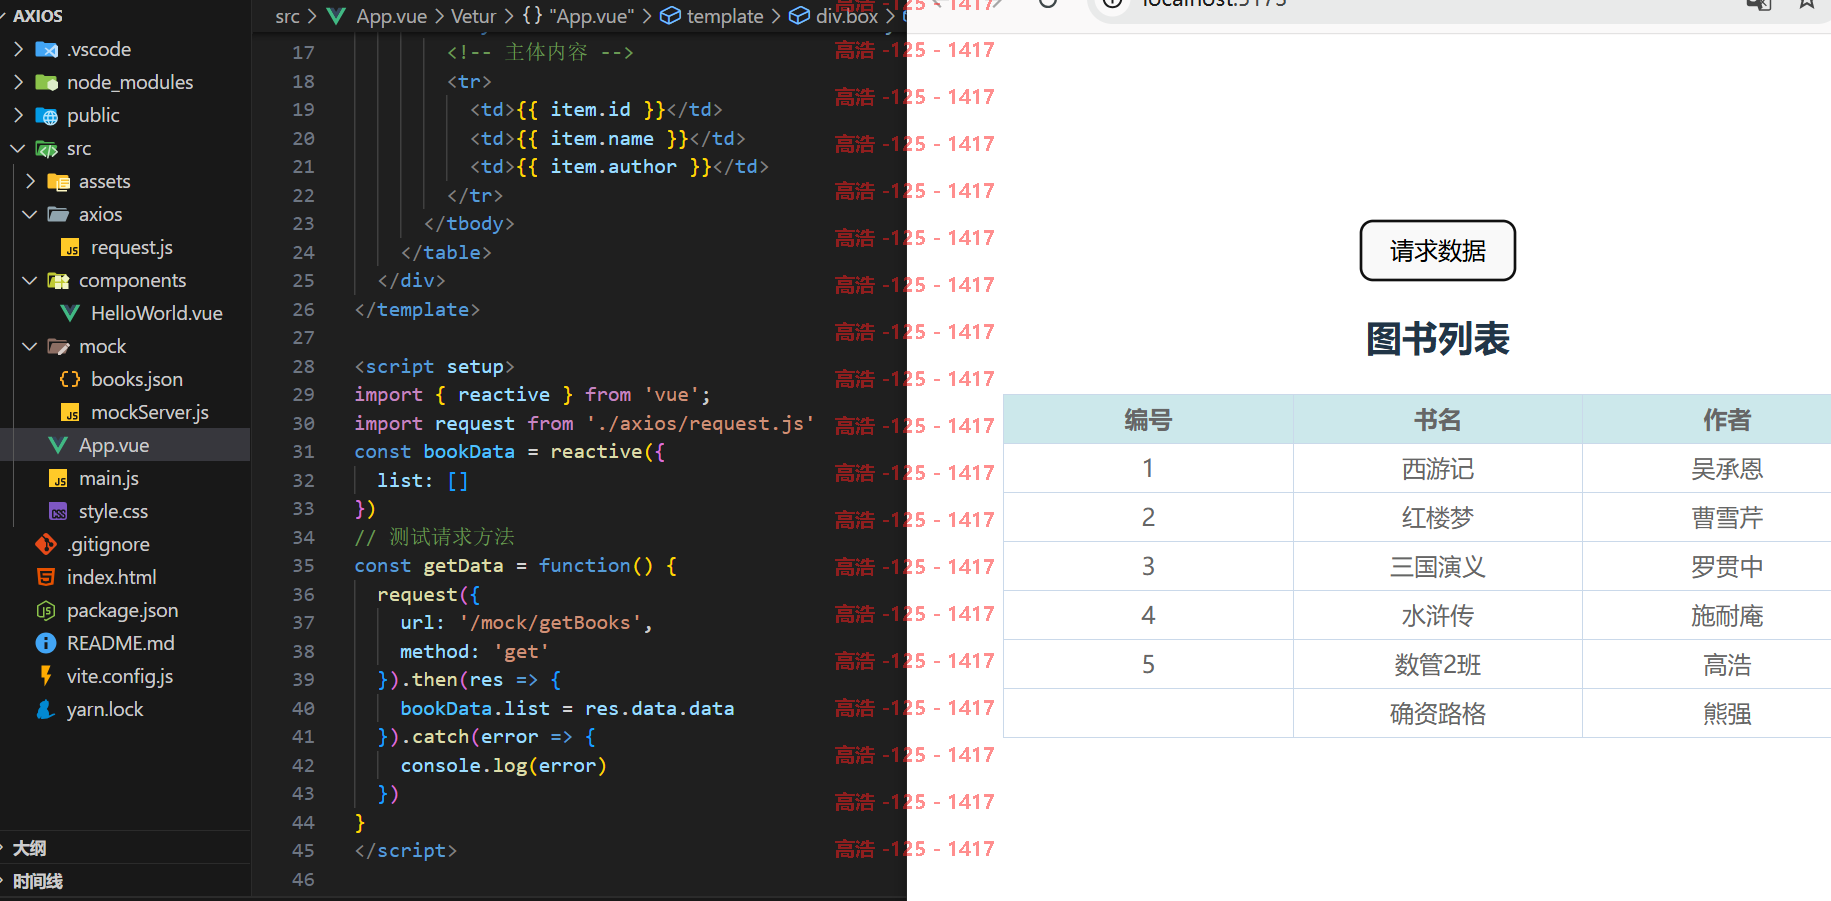This screenshot has width=1831, height=901.
Task: Select the src breadcrumb item
Action: point(288,16)
